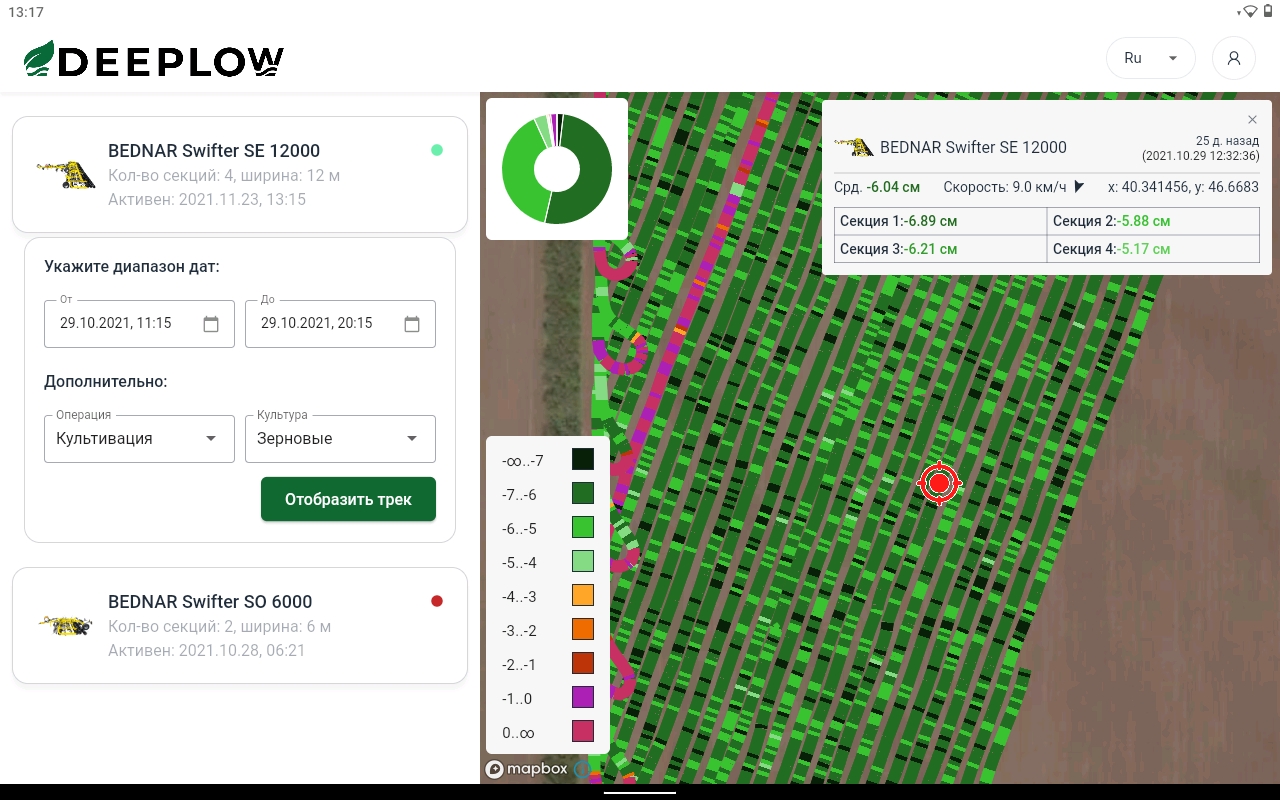The width and height of the screenshot is (1280, 800).
Task: Click the mapbox logo link
Action: 527,769
